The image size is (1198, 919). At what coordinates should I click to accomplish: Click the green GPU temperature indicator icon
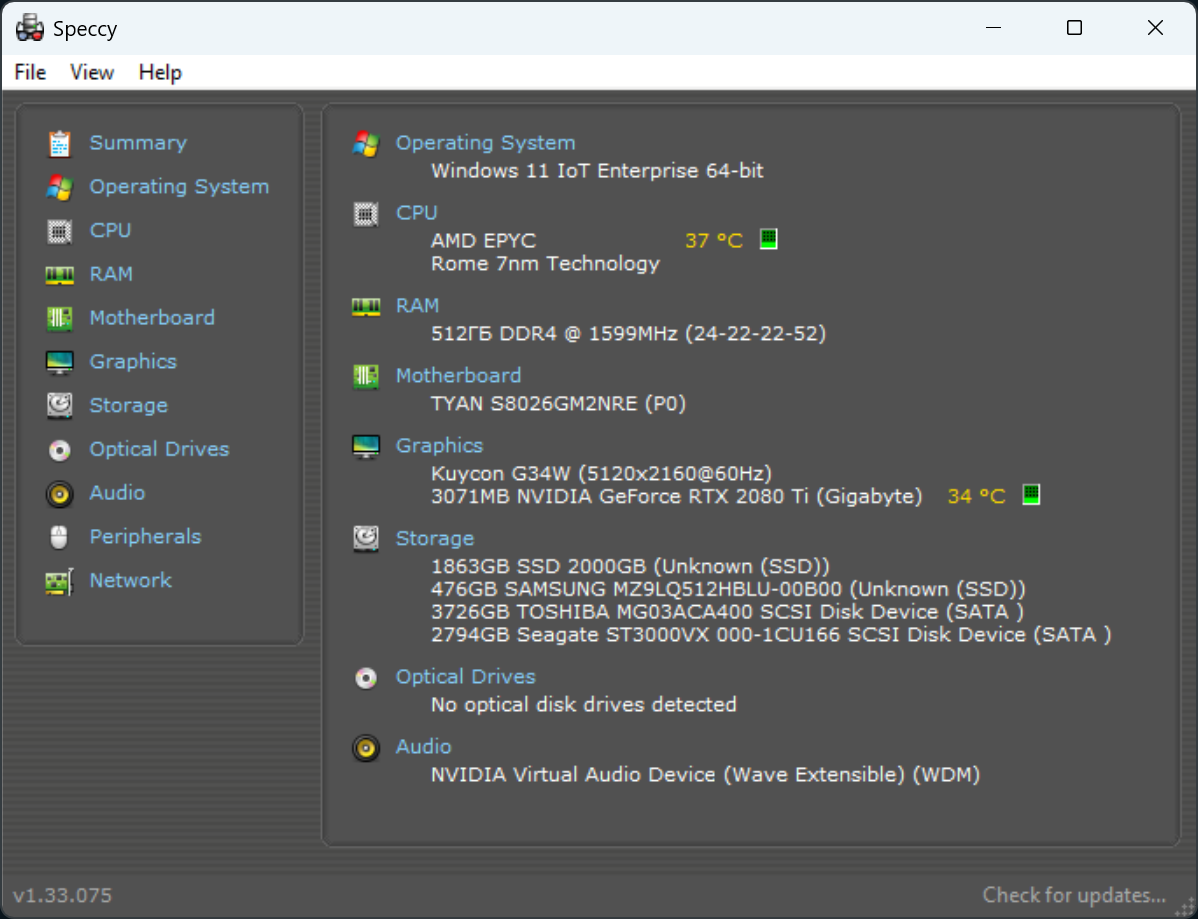click(x=1031, y=495)
